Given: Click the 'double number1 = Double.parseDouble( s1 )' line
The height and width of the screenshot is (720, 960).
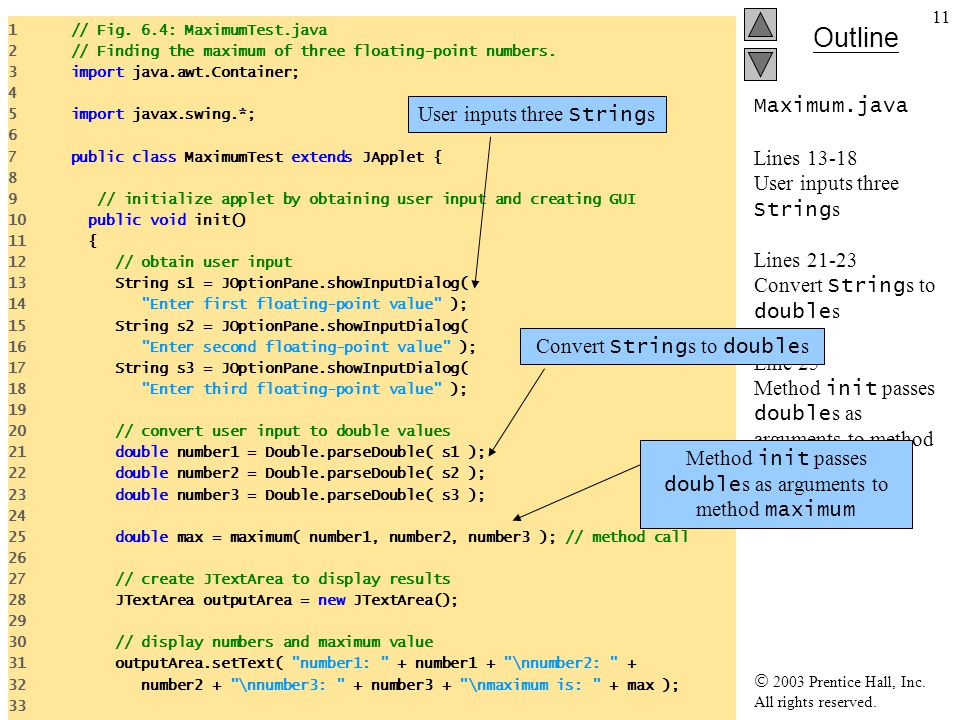Looking at the screenshot, I should point(300,452).
